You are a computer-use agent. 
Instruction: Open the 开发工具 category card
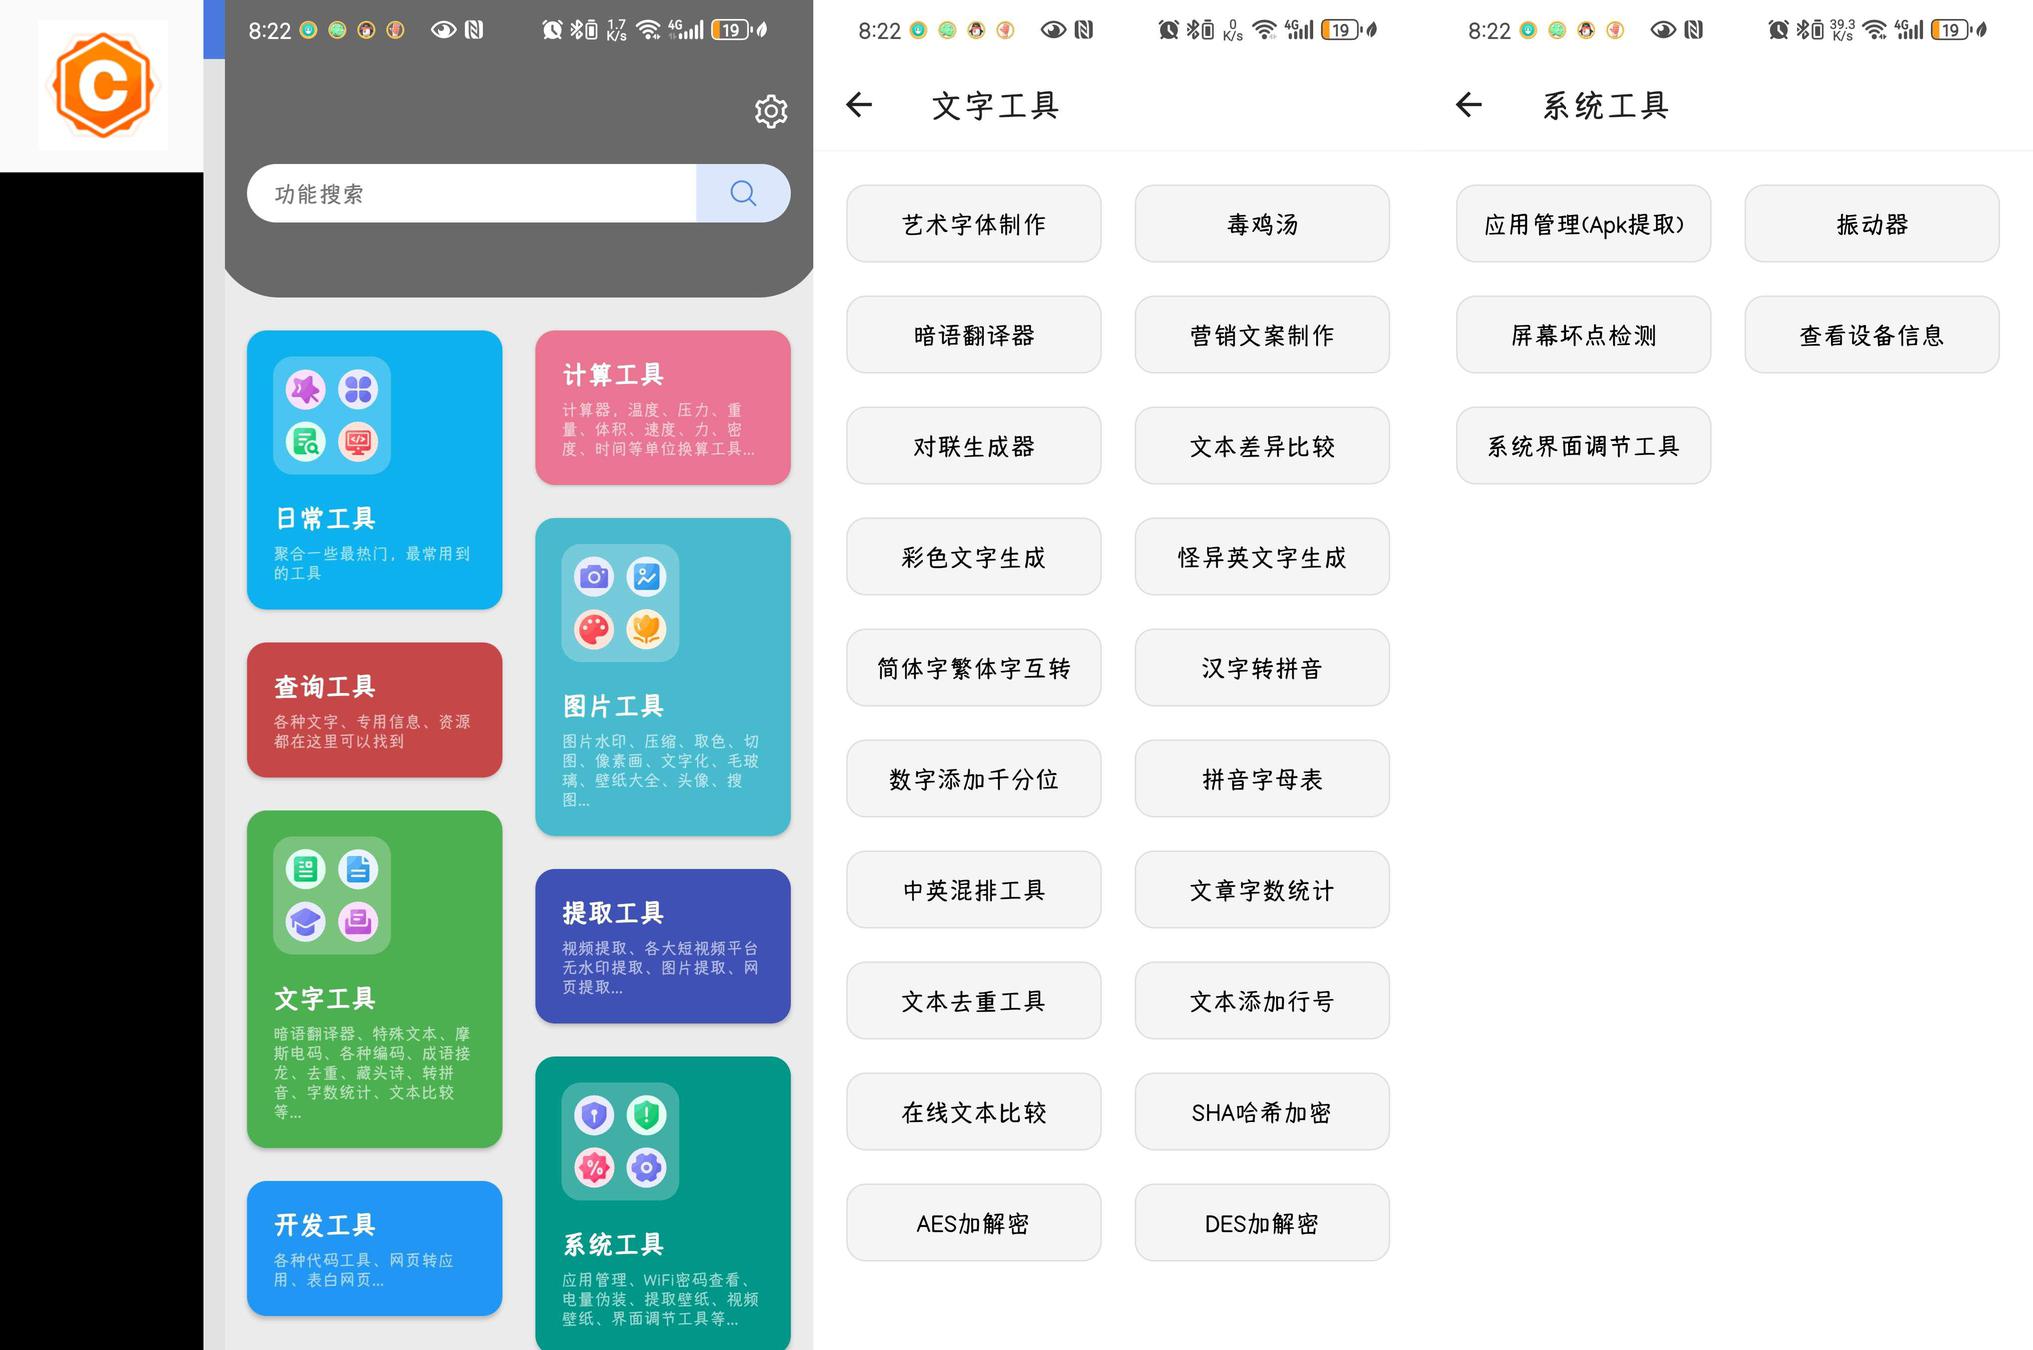coord(374,1248)
